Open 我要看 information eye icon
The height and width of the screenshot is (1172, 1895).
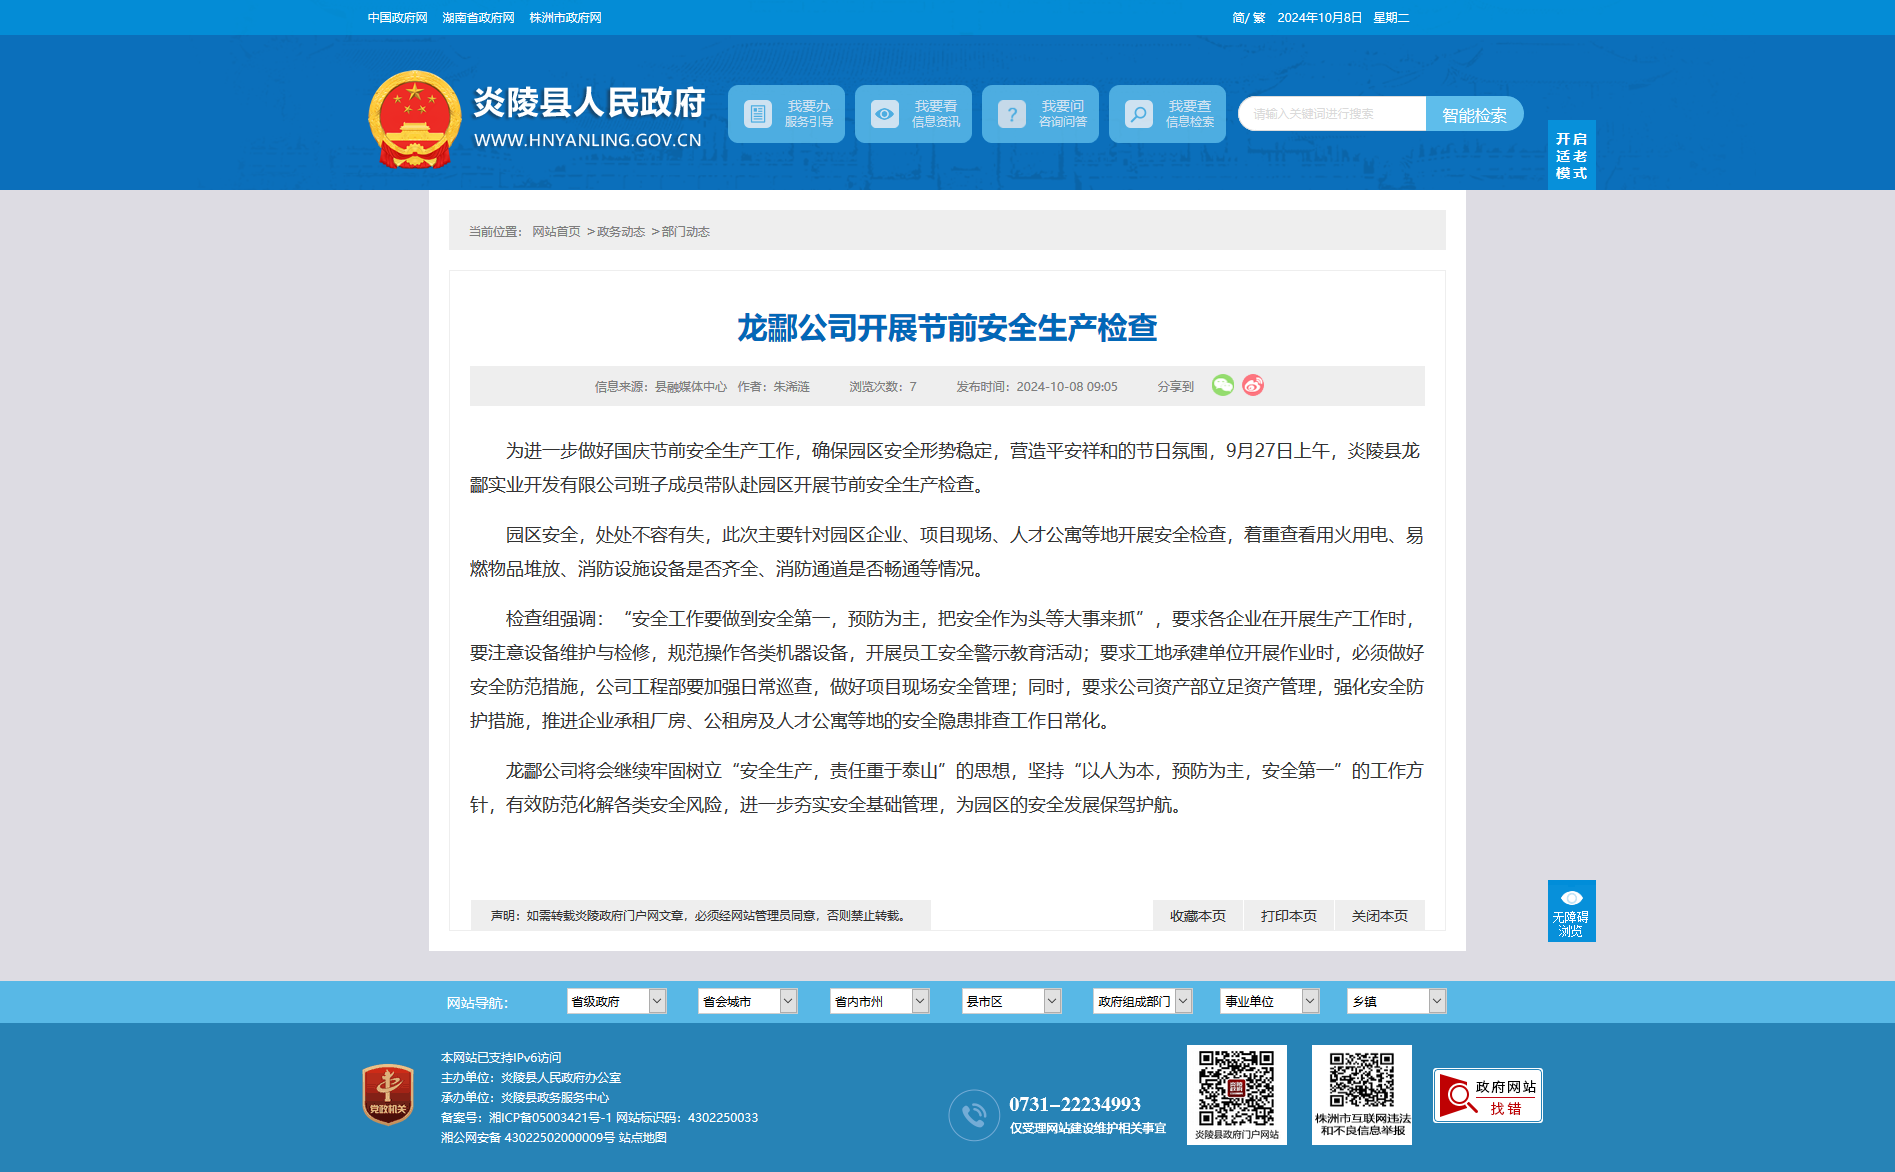coord(885,114)
